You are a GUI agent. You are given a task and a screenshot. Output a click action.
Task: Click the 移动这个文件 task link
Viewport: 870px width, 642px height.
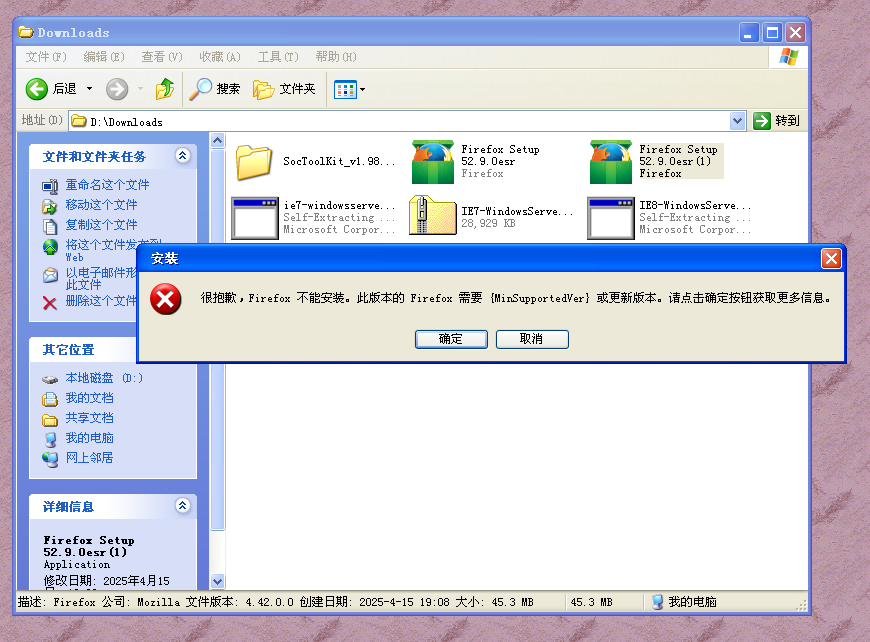tap(101, 205)
